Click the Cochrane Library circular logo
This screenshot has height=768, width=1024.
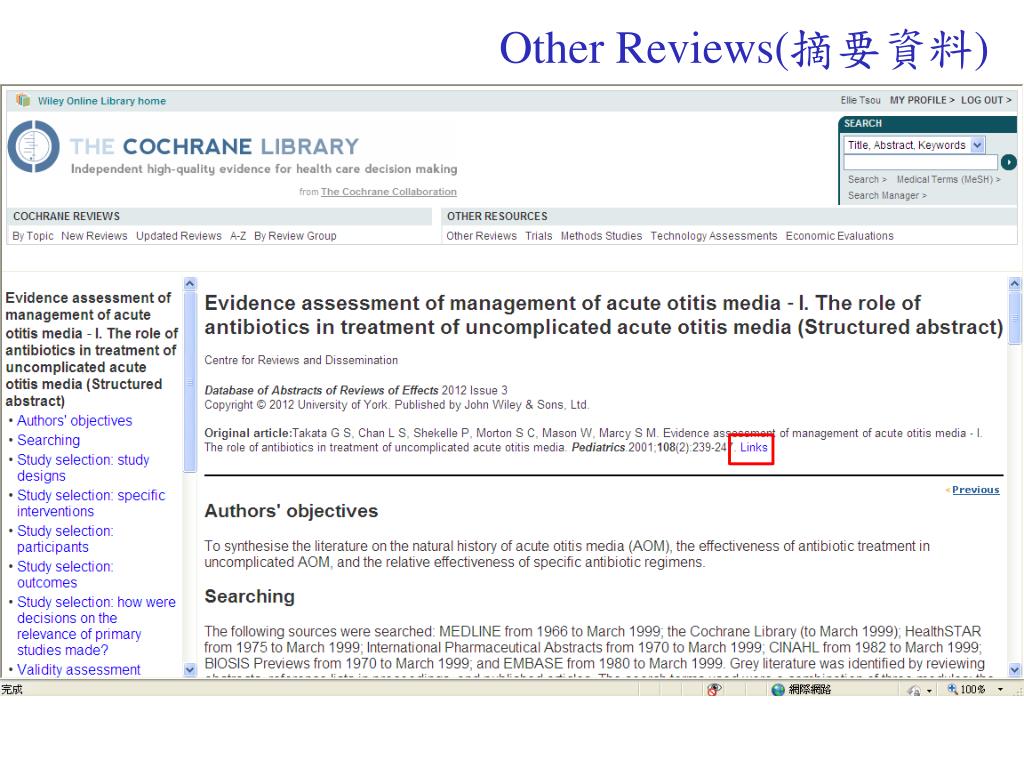pos(33,146)
